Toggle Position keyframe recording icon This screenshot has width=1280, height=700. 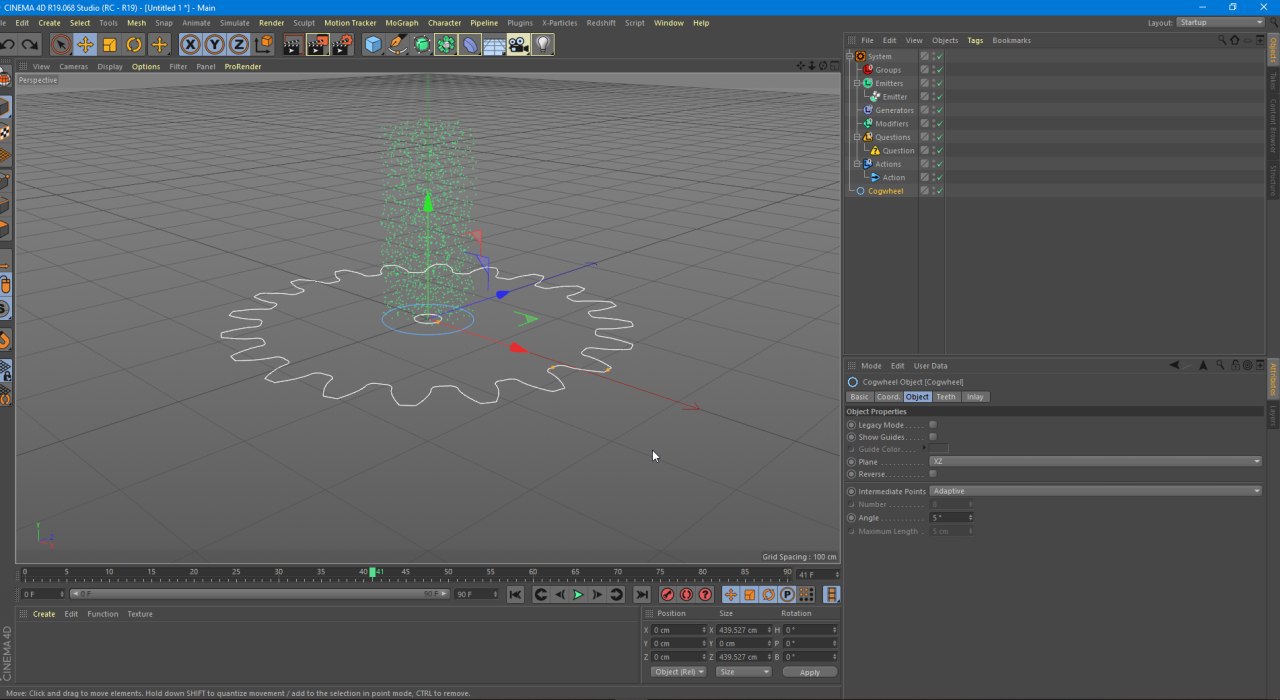tap(731, 594)
